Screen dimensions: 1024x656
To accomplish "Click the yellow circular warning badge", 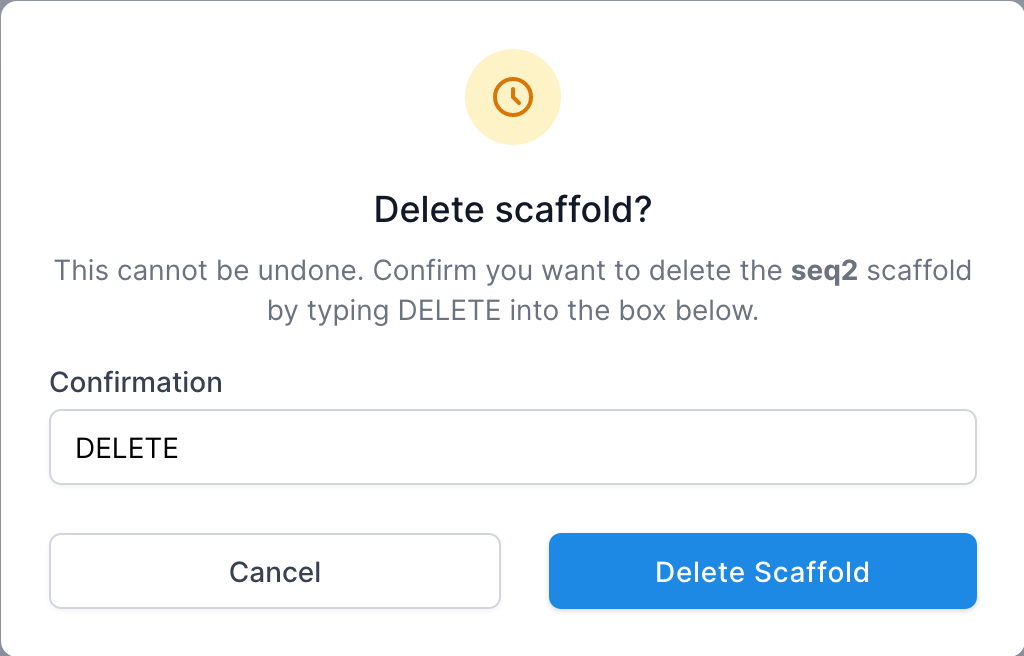I will [x=513, y=97].
